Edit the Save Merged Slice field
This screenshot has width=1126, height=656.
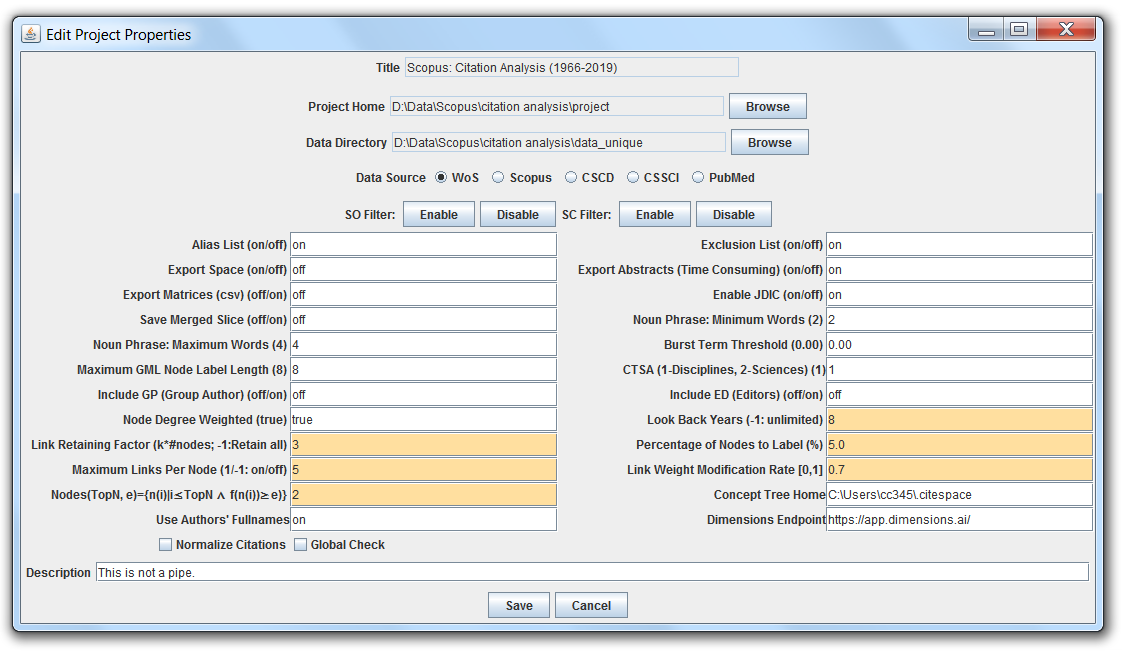tap(424, 319)
